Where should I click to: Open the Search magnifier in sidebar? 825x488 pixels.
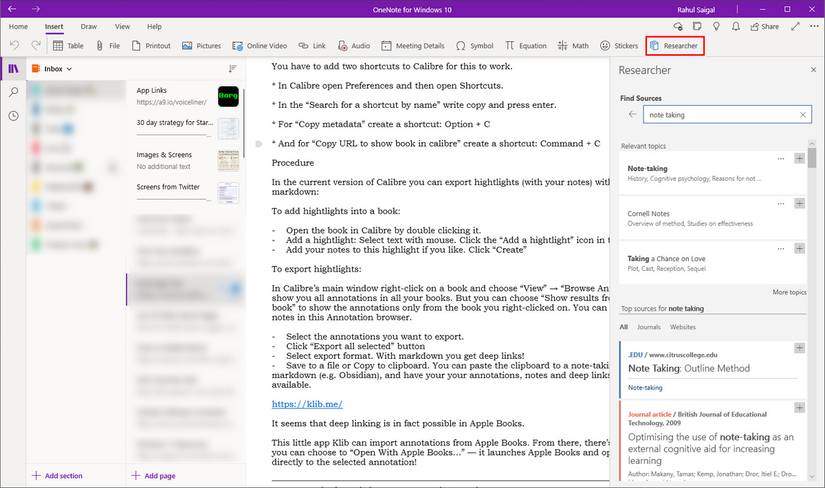click(14, 92)
